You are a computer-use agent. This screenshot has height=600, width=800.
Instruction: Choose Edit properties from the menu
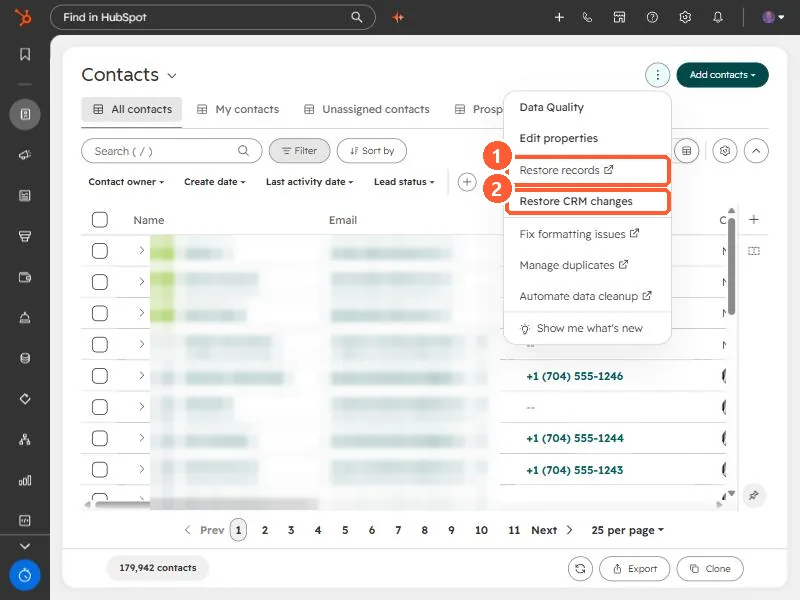(x=587, y=138)
